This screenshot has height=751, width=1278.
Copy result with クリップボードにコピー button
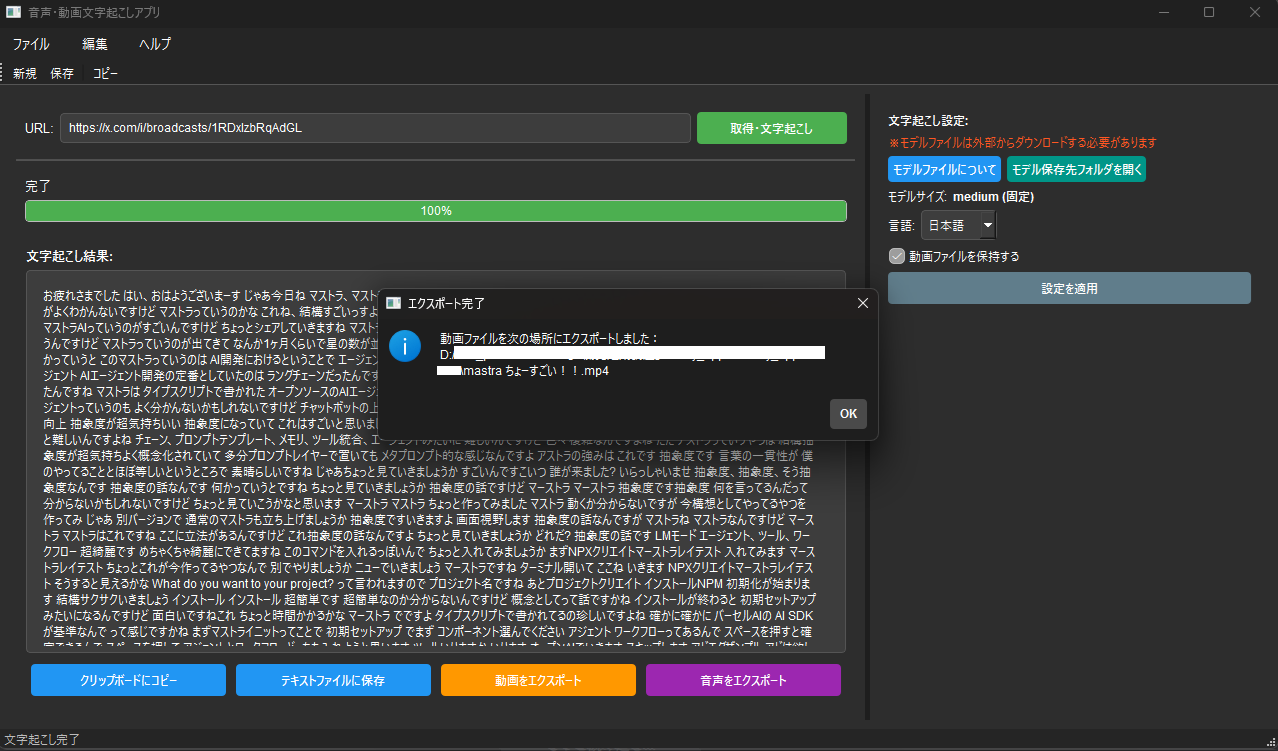tap(128, 680)
